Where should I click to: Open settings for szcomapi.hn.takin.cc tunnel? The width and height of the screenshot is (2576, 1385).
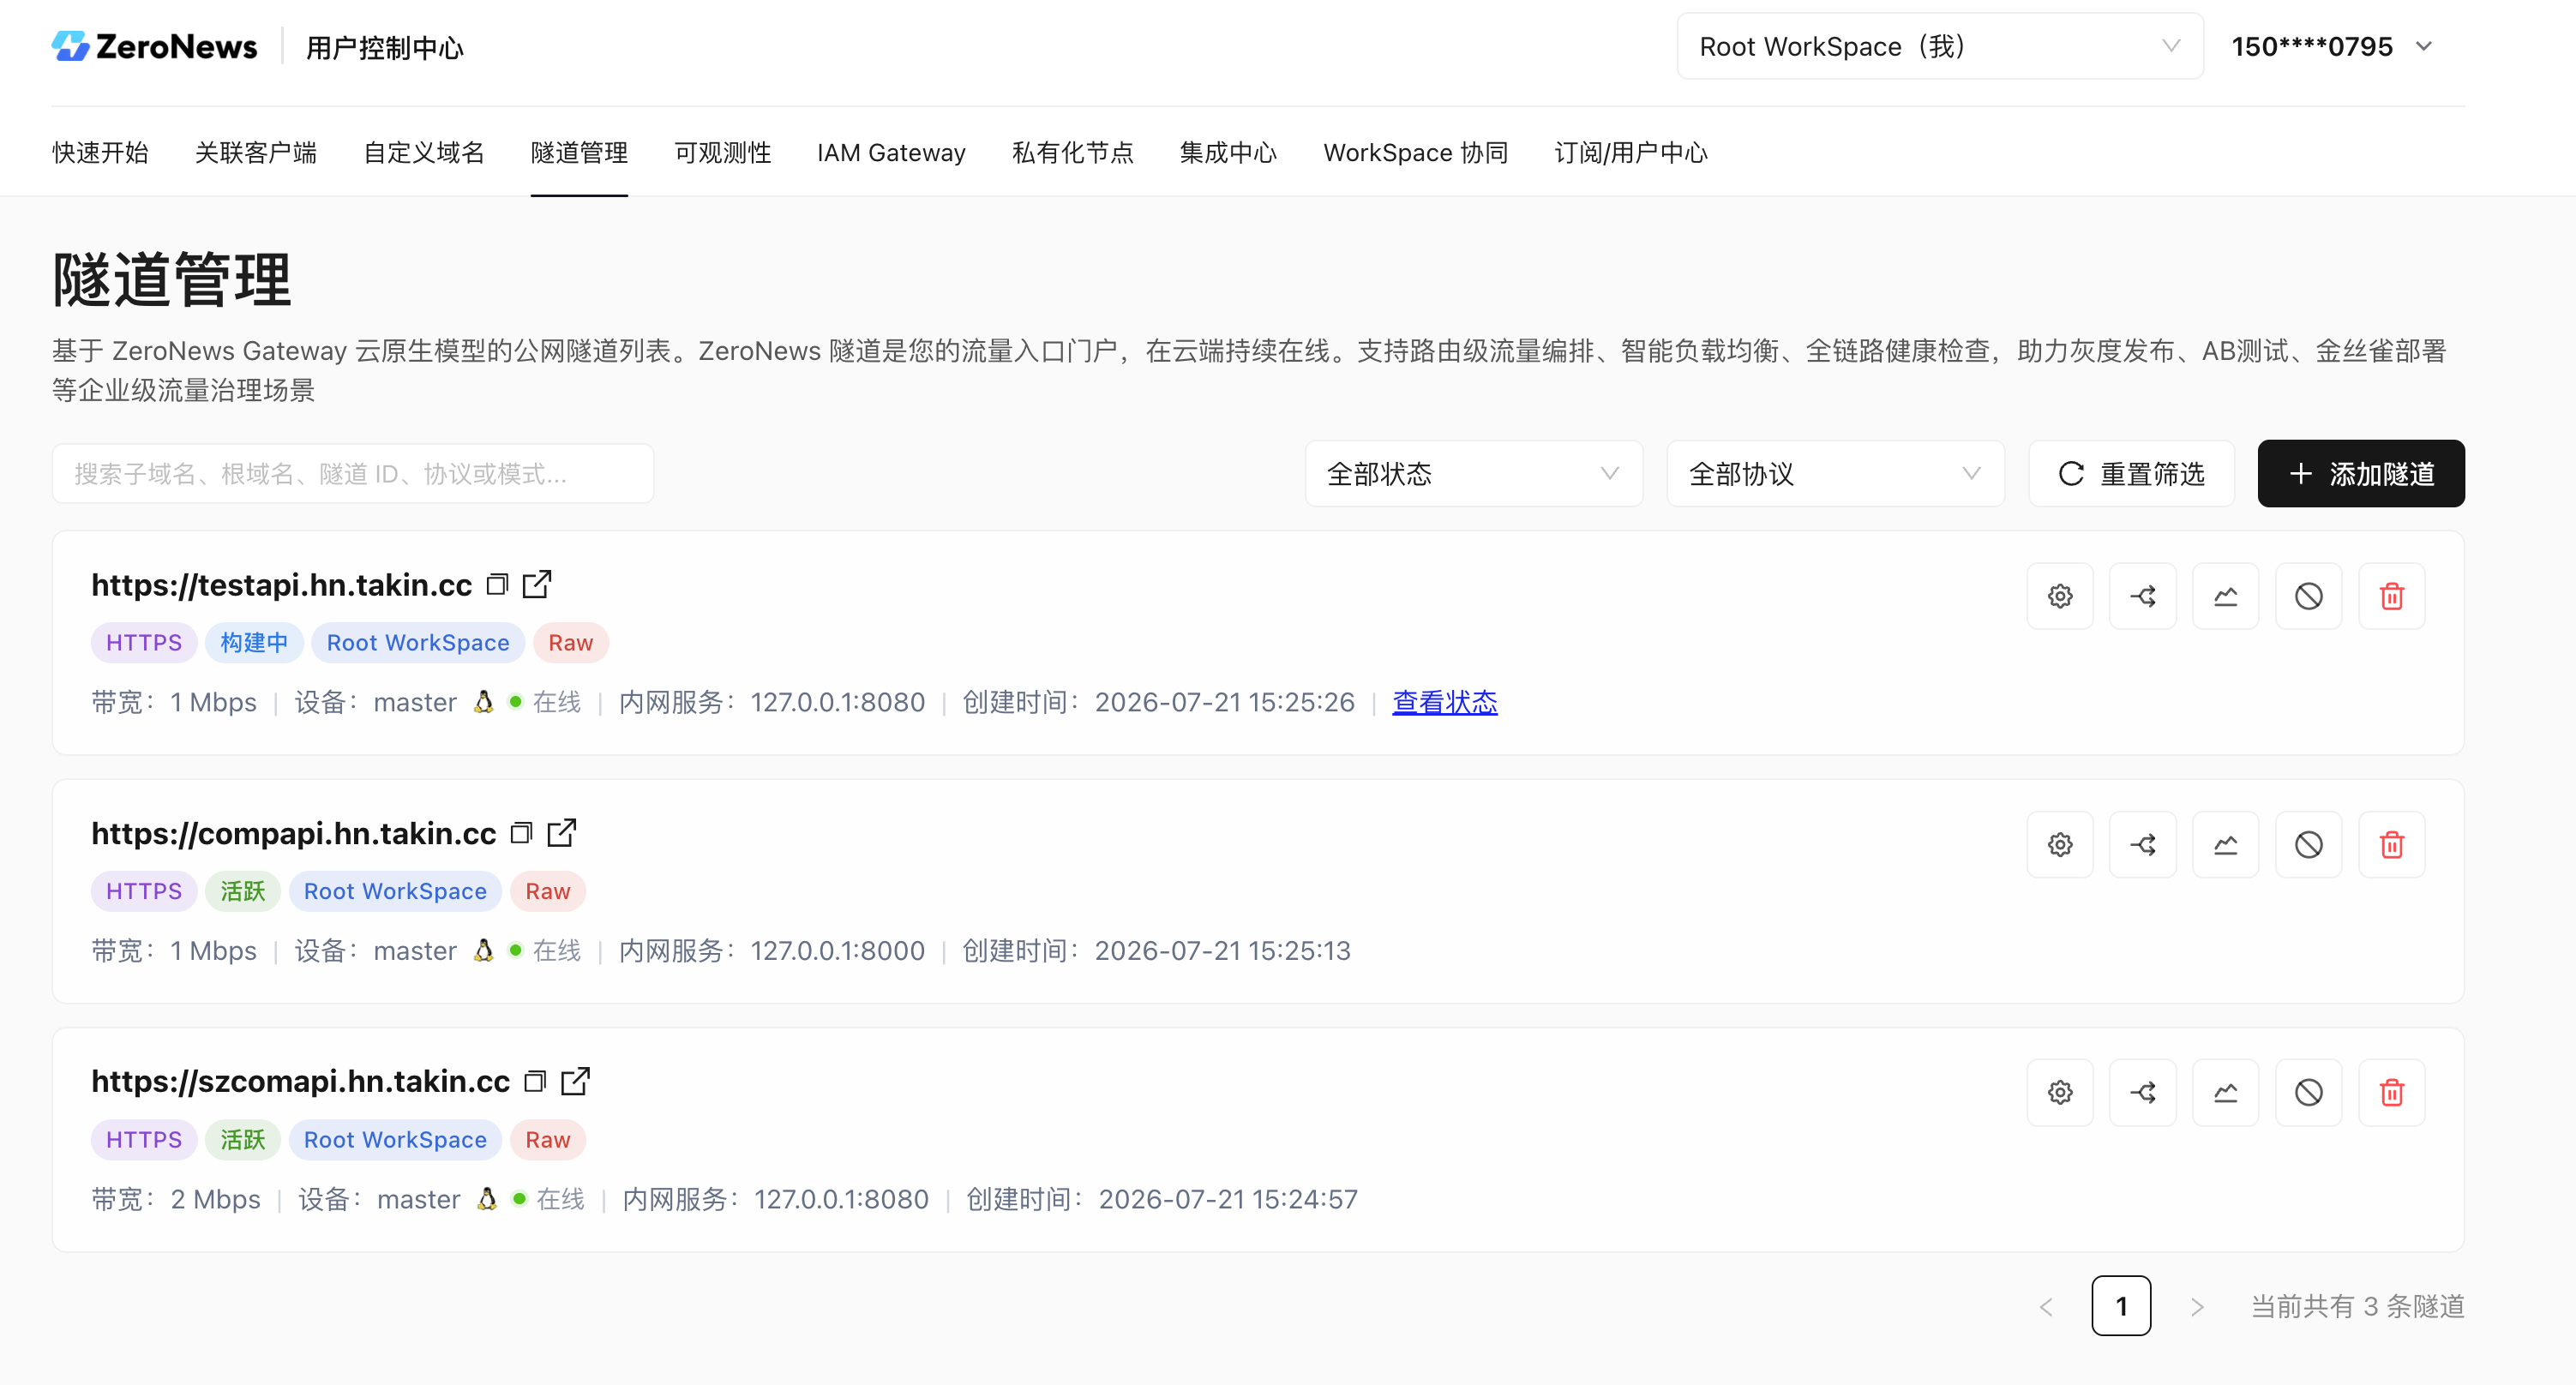tap(2060, 1093)
